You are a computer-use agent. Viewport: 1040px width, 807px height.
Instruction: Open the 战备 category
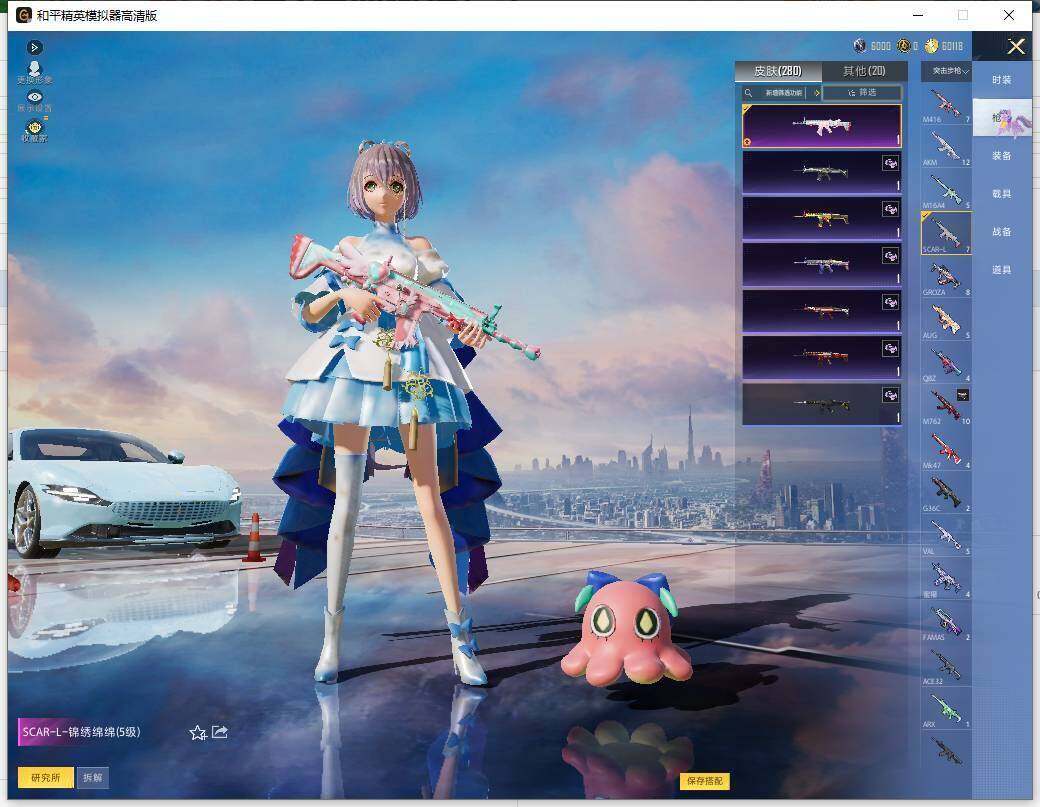pos(1002,232)
